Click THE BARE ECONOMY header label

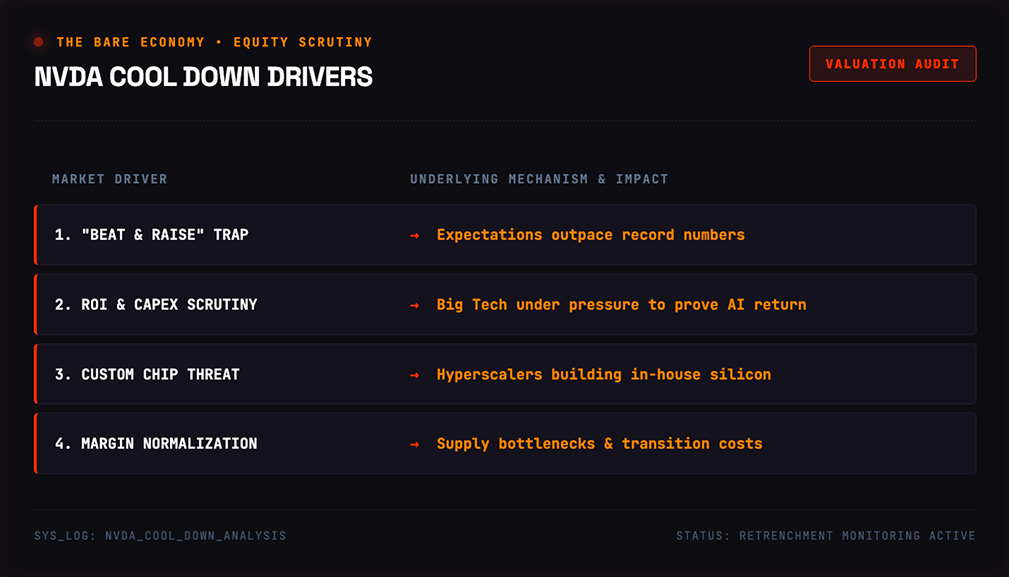coord(131,42)
